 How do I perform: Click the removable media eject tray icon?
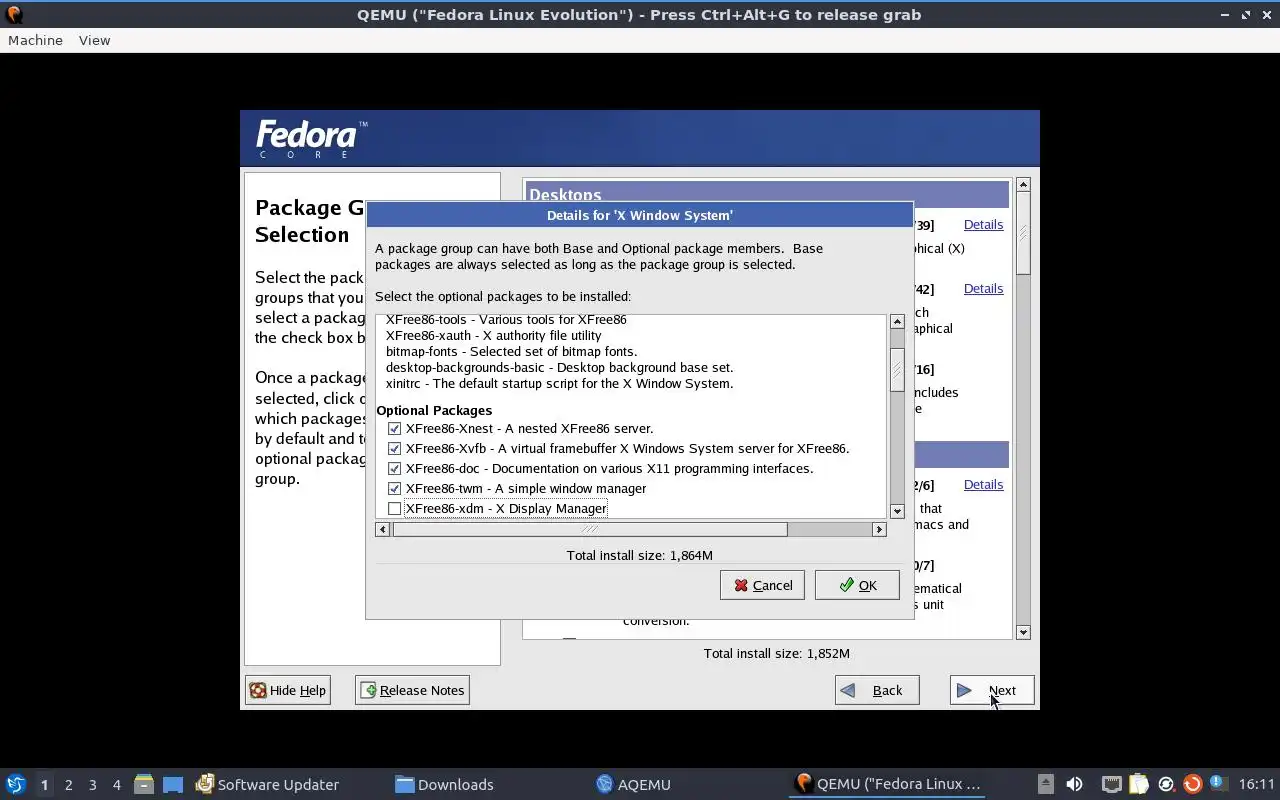(1045, 784)
